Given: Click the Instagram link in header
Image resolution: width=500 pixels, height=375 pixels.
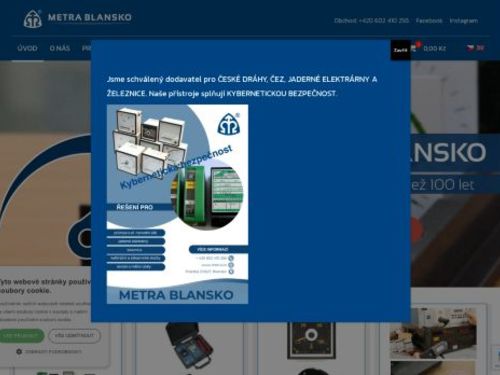Looking at the screenshot, I should 464,21.
